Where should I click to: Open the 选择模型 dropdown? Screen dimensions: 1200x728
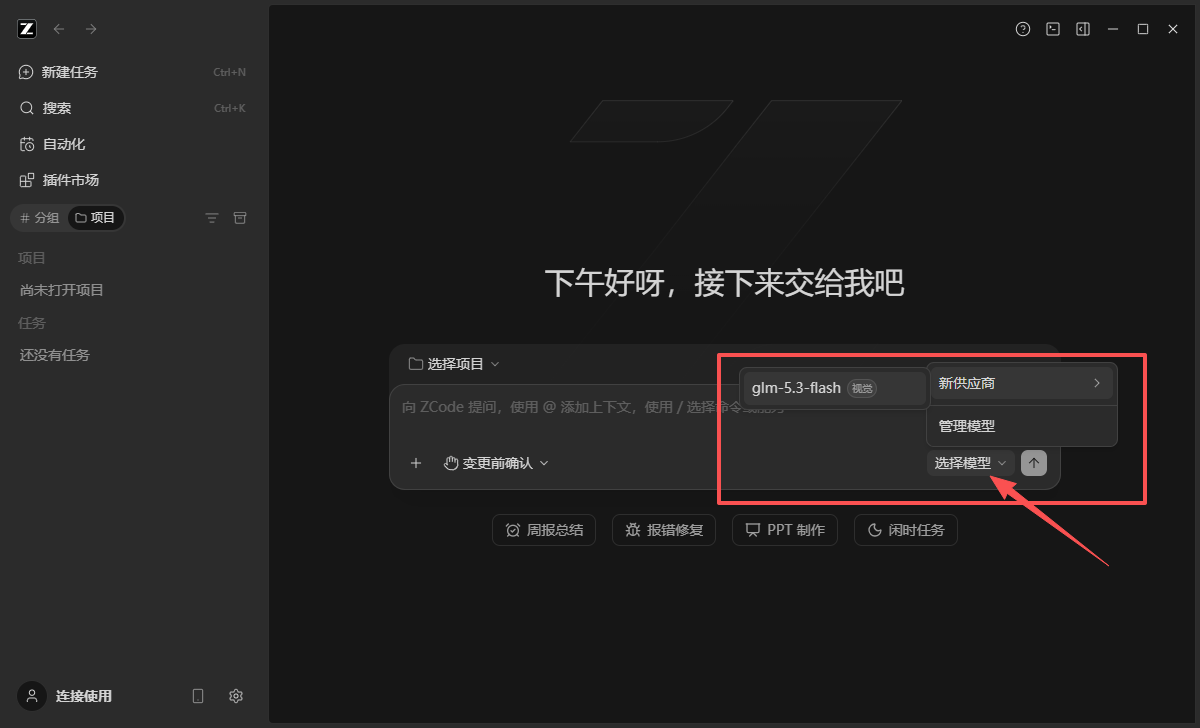[x=970, y=463]
